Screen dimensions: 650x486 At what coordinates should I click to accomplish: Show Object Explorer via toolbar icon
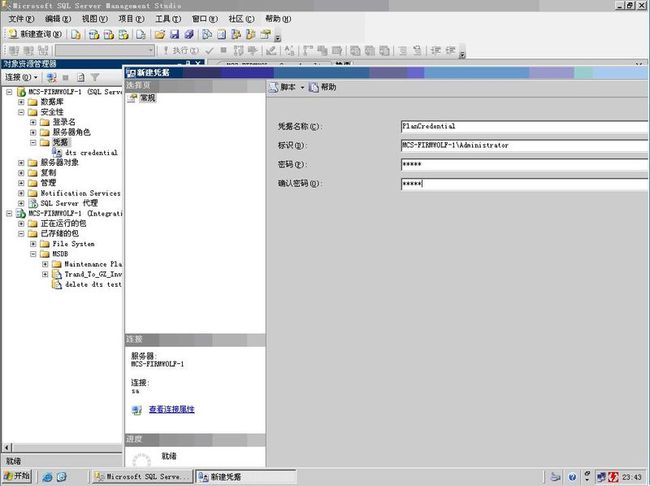[236, 34]
